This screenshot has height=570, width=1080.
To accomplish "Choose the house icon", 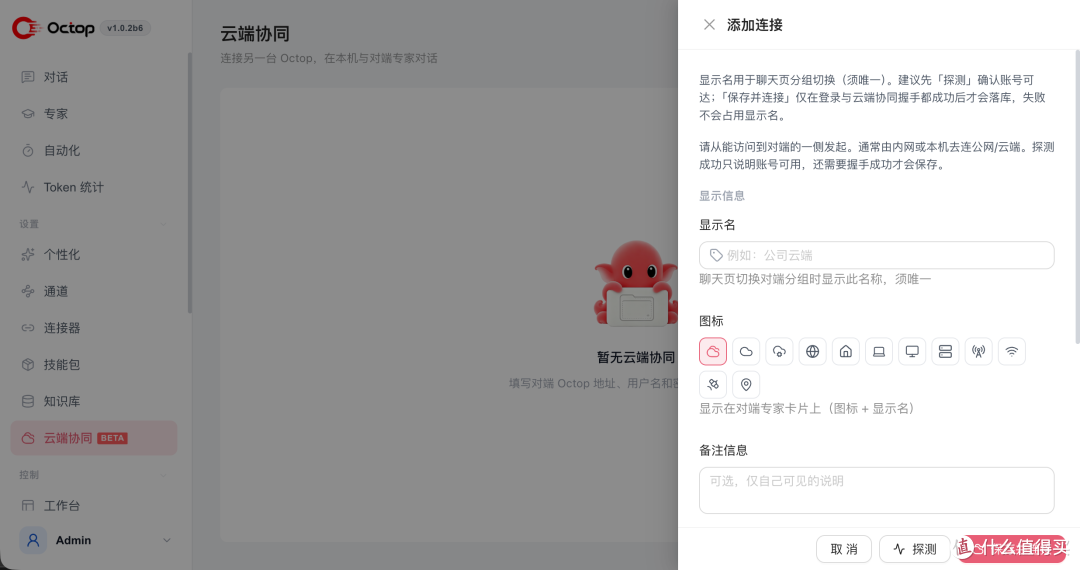I will click(x=846, y=352).
